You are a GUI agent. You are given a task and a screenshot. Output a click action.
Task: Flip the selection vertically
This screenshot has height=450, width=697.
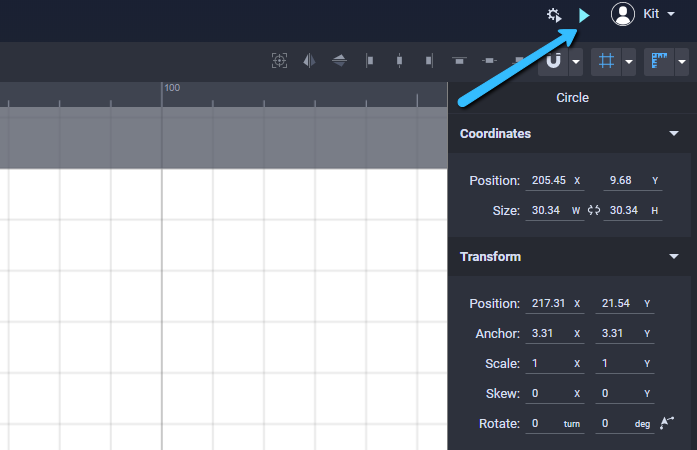coord(340,60)
